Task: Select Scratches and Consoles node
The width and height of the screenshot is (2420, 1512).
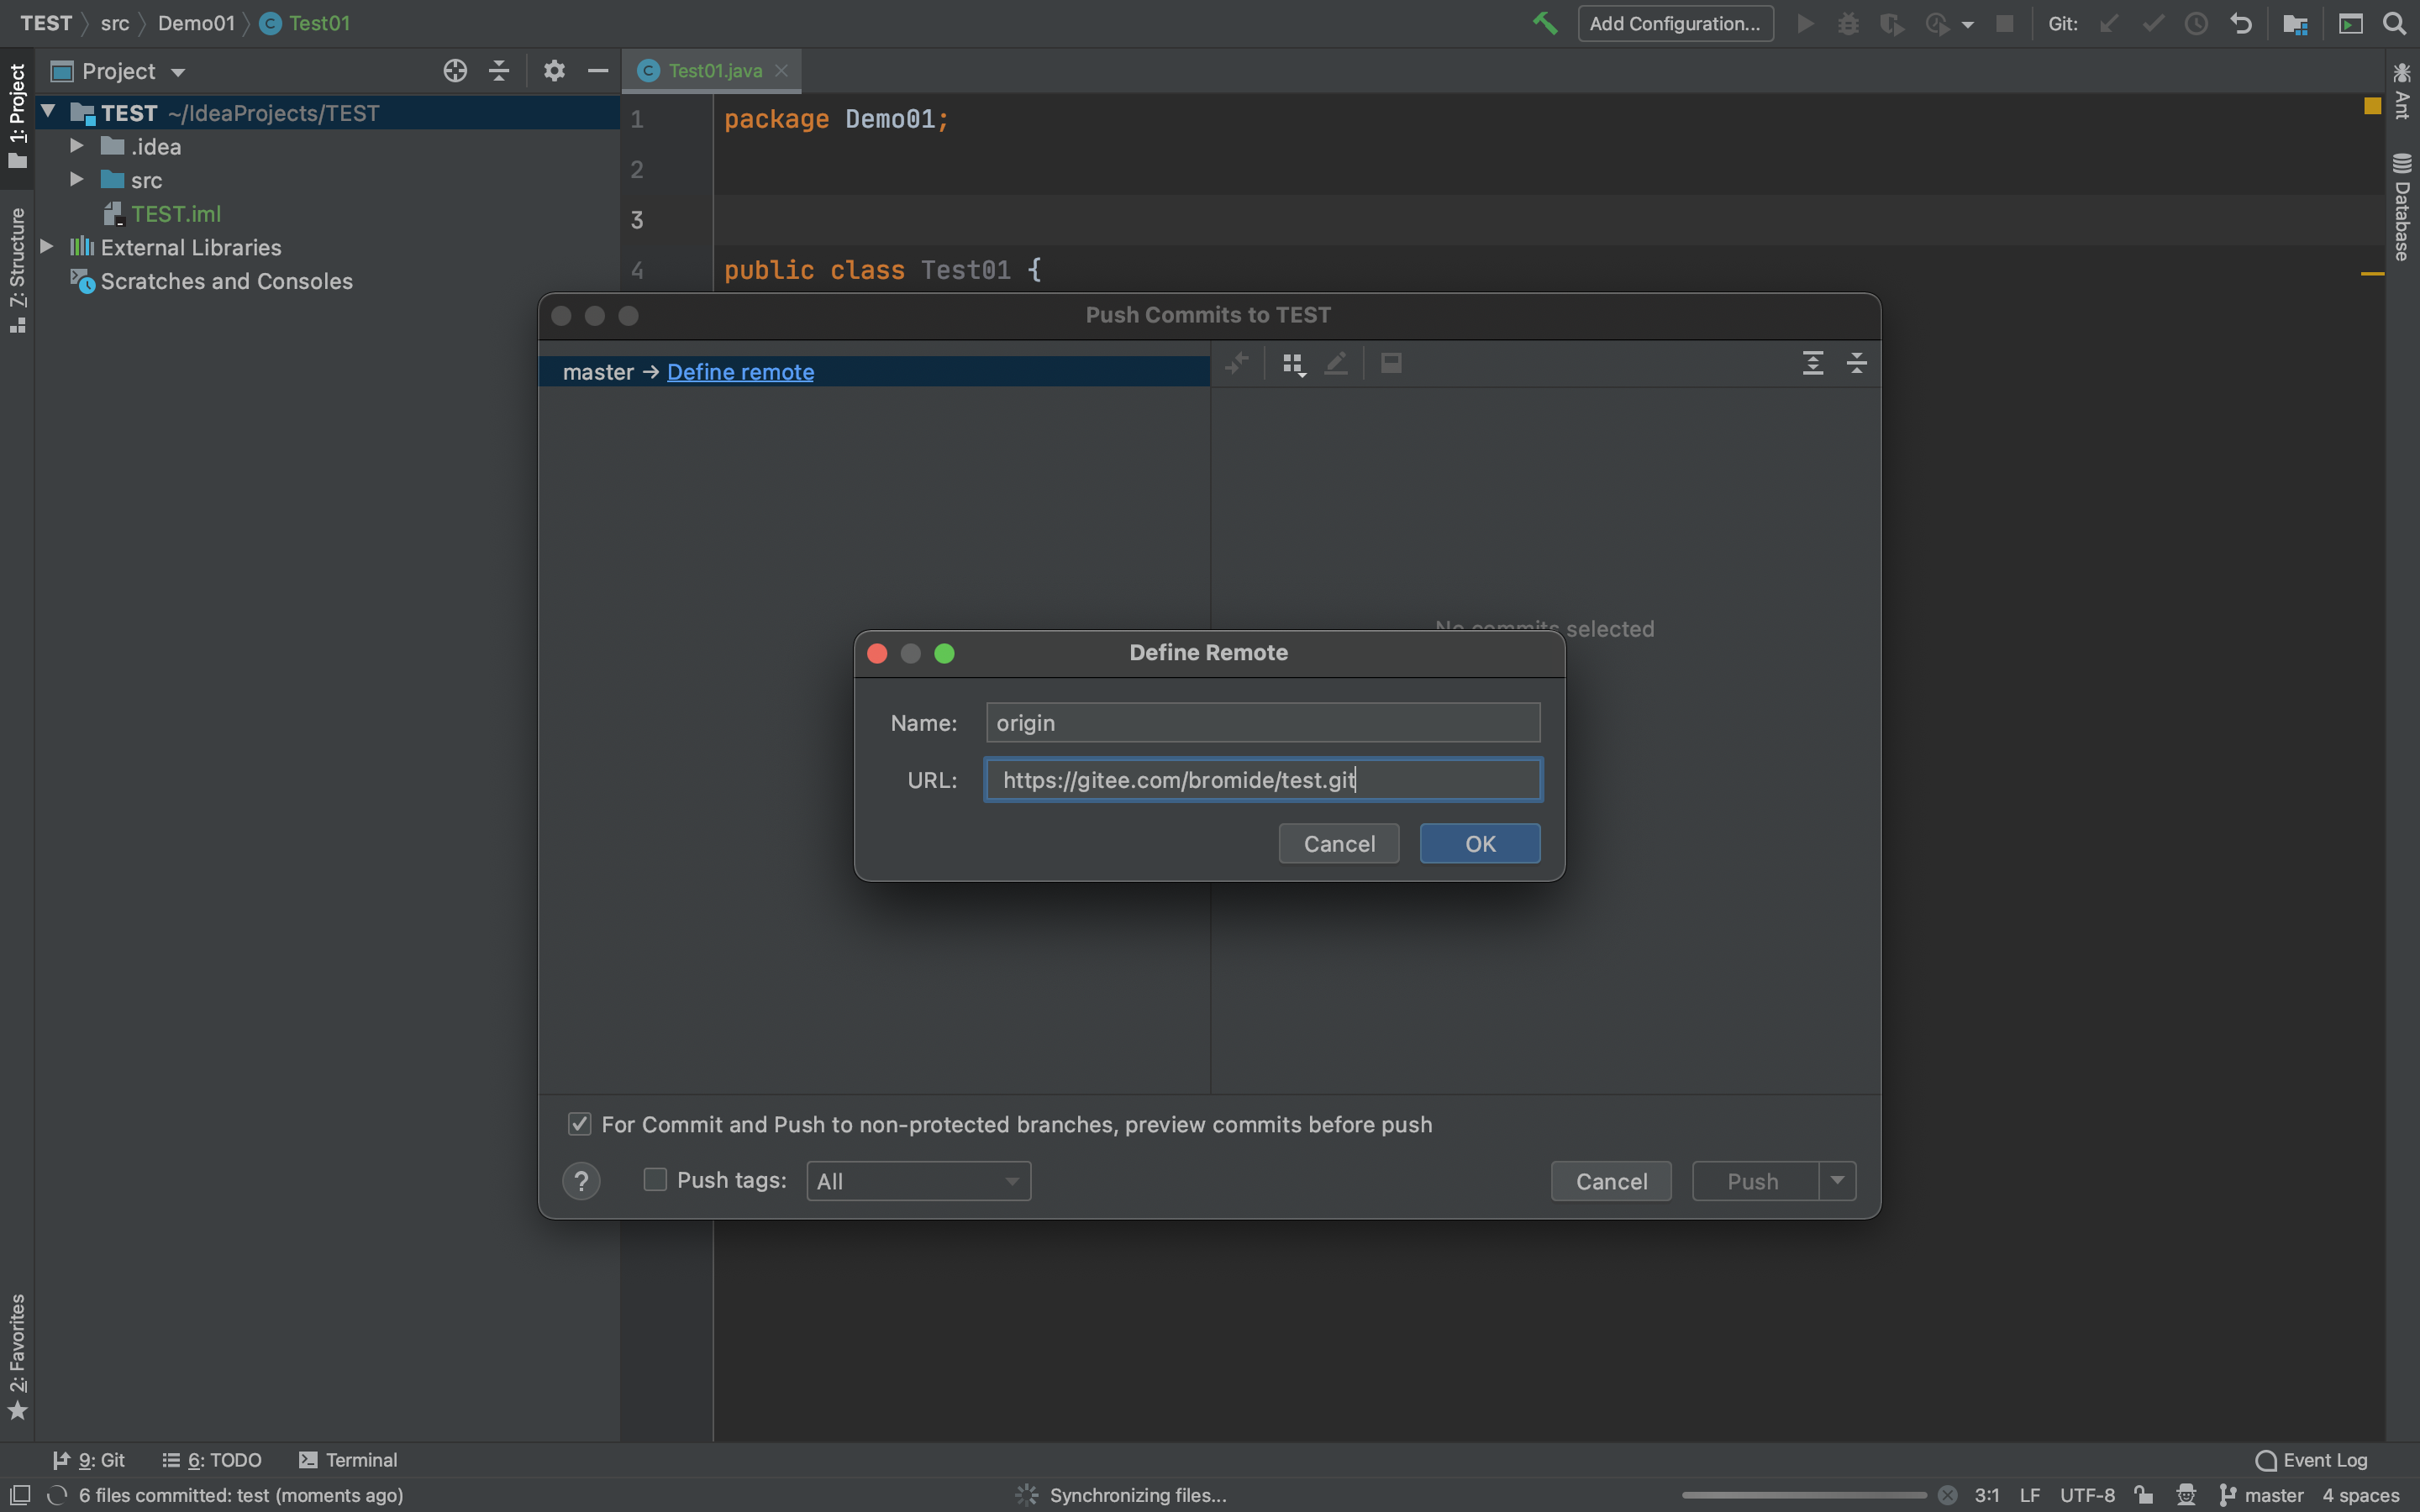Action: click(x=211, y=281)
